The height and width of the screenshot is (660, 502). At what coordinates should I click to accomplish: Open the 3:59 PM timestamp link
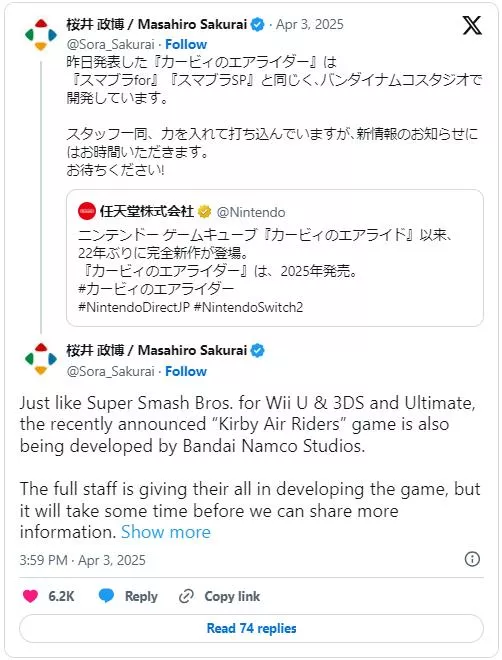pyautogui.click(x=82, y=560)
